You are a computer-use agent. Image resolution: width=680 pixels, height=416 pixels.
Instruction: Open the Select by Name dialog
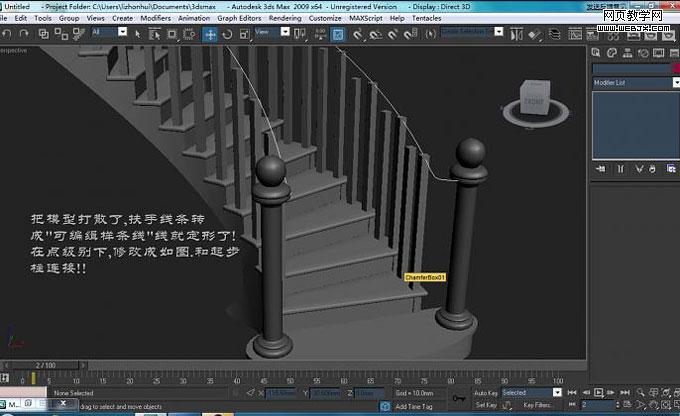tap(154, 34)
